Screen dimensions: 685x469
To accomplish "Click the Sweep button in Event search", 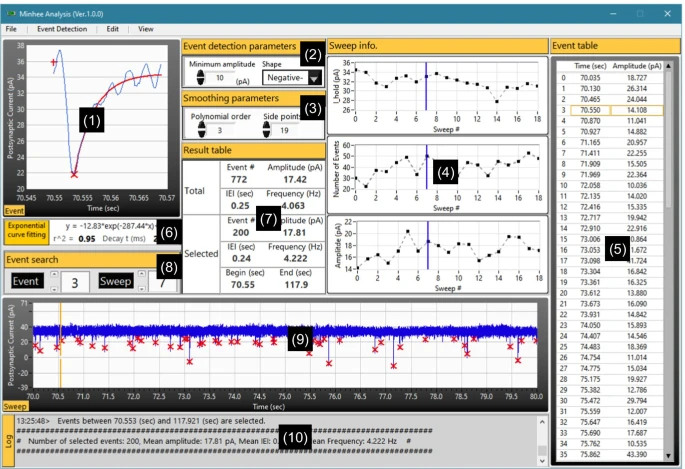I will (x=115, y=281).
